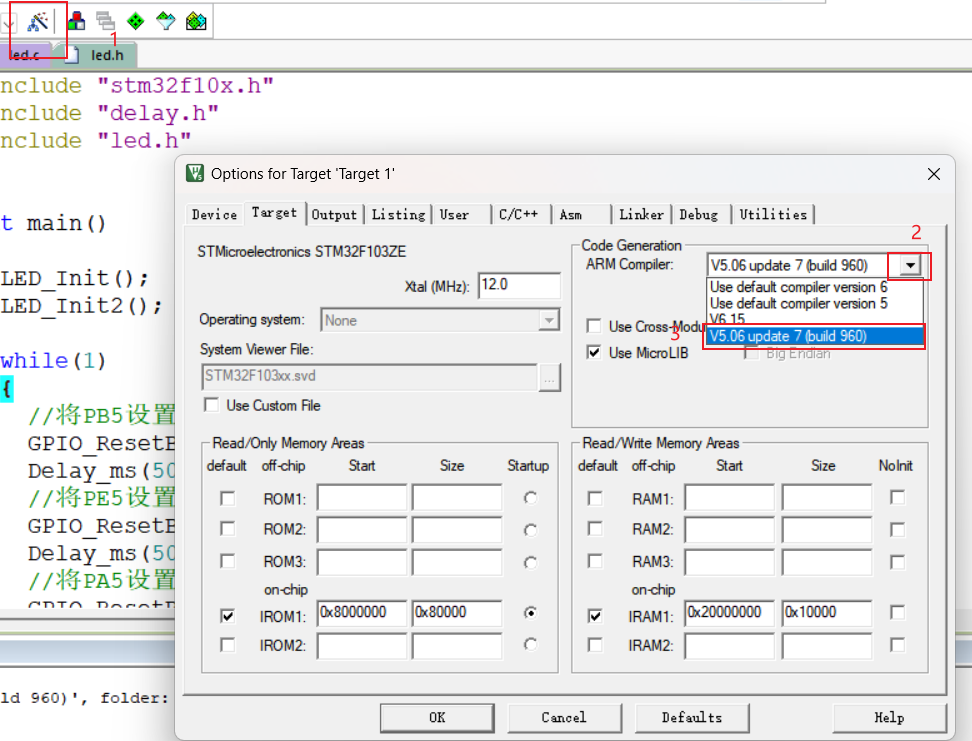Open the Linker tab
Image resolution: width=972 pixels, height=741 pixels.
click(x=641, y=215)
